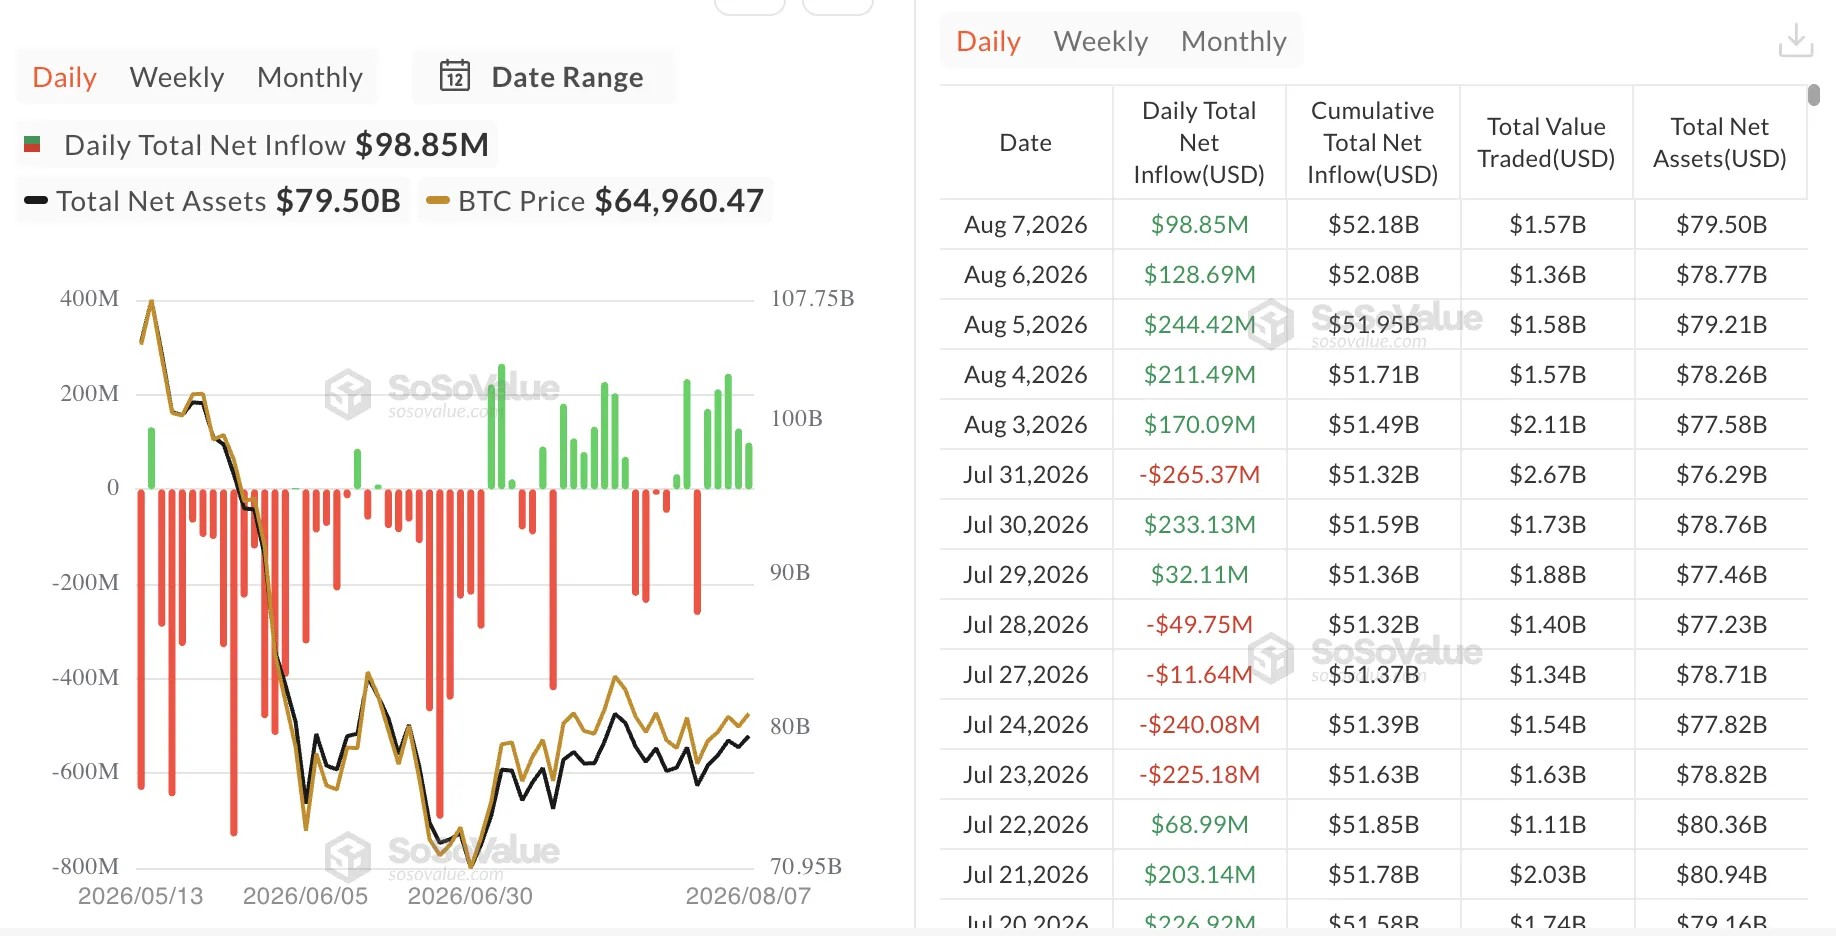Screen dimensions: 1836x936
Task: Toggle the Daily Total Net Inflow series label
Action: pyautogui.click(x=205, y=145)
